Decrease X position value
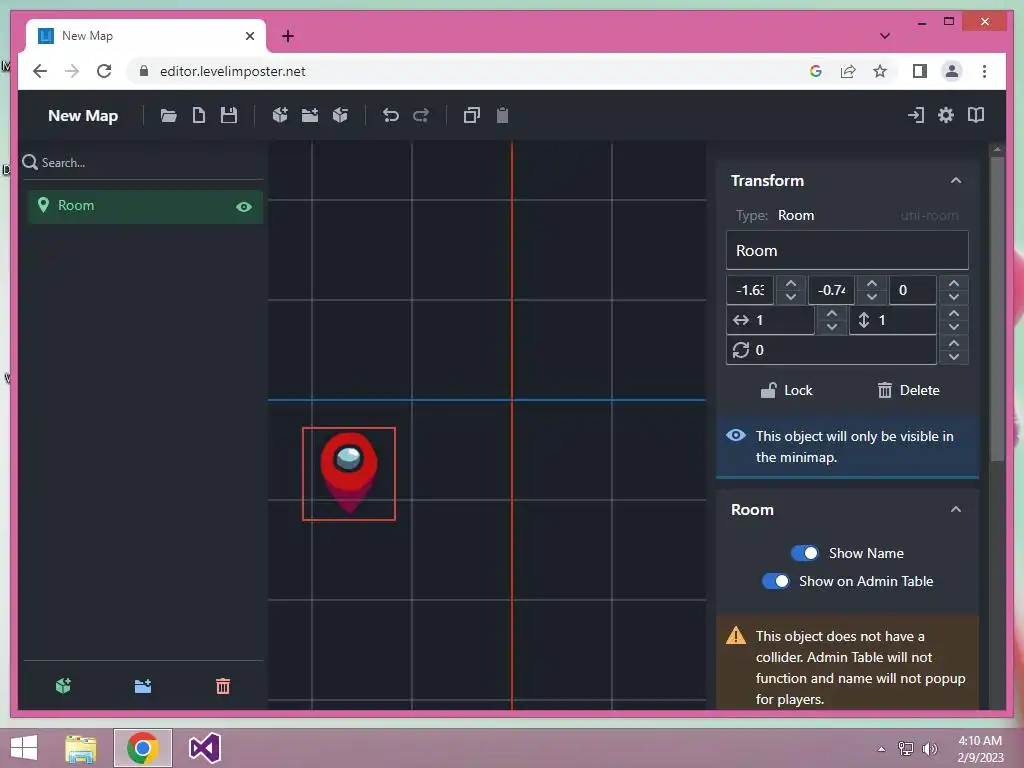The height and width of the screenshot is (768, 1024). click(x=791, y=296)
